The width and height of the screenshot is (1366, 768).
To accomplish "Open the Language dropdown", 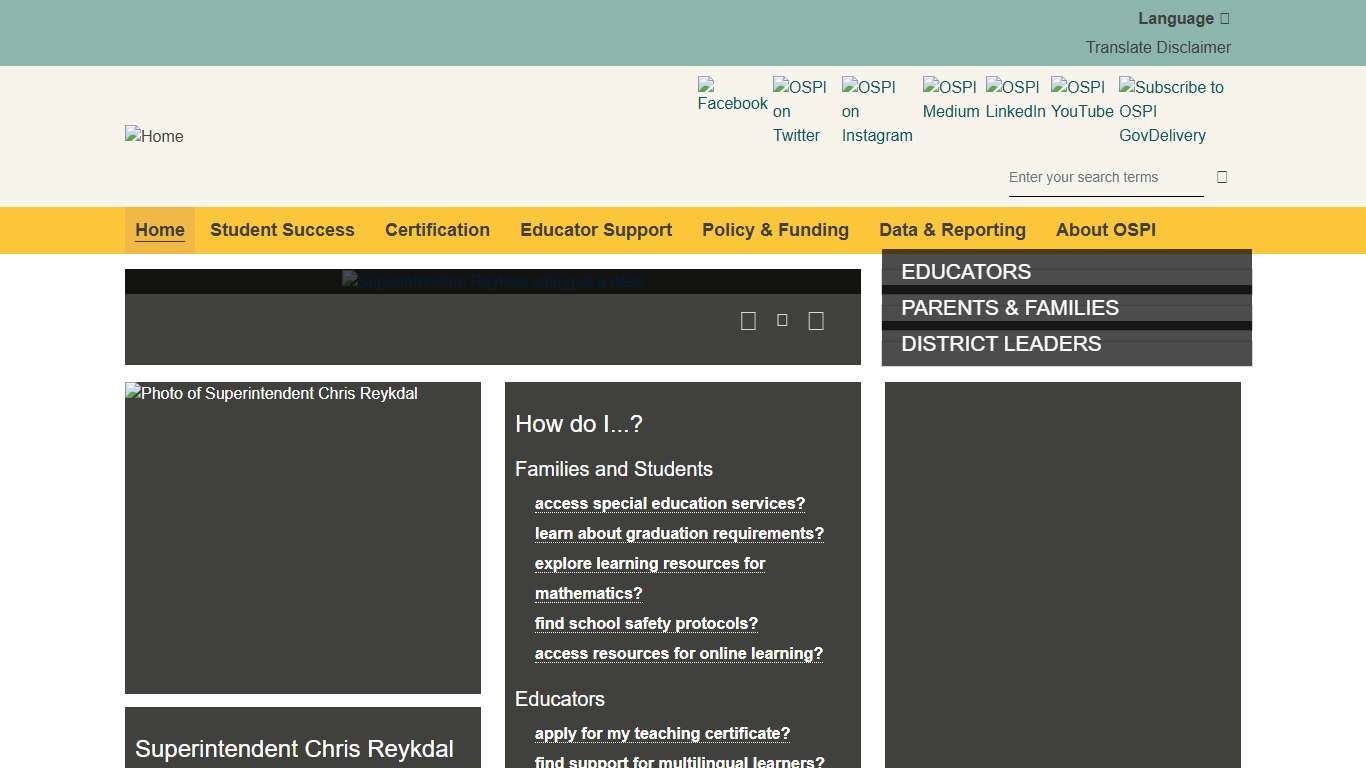I will pos(1183,19).
